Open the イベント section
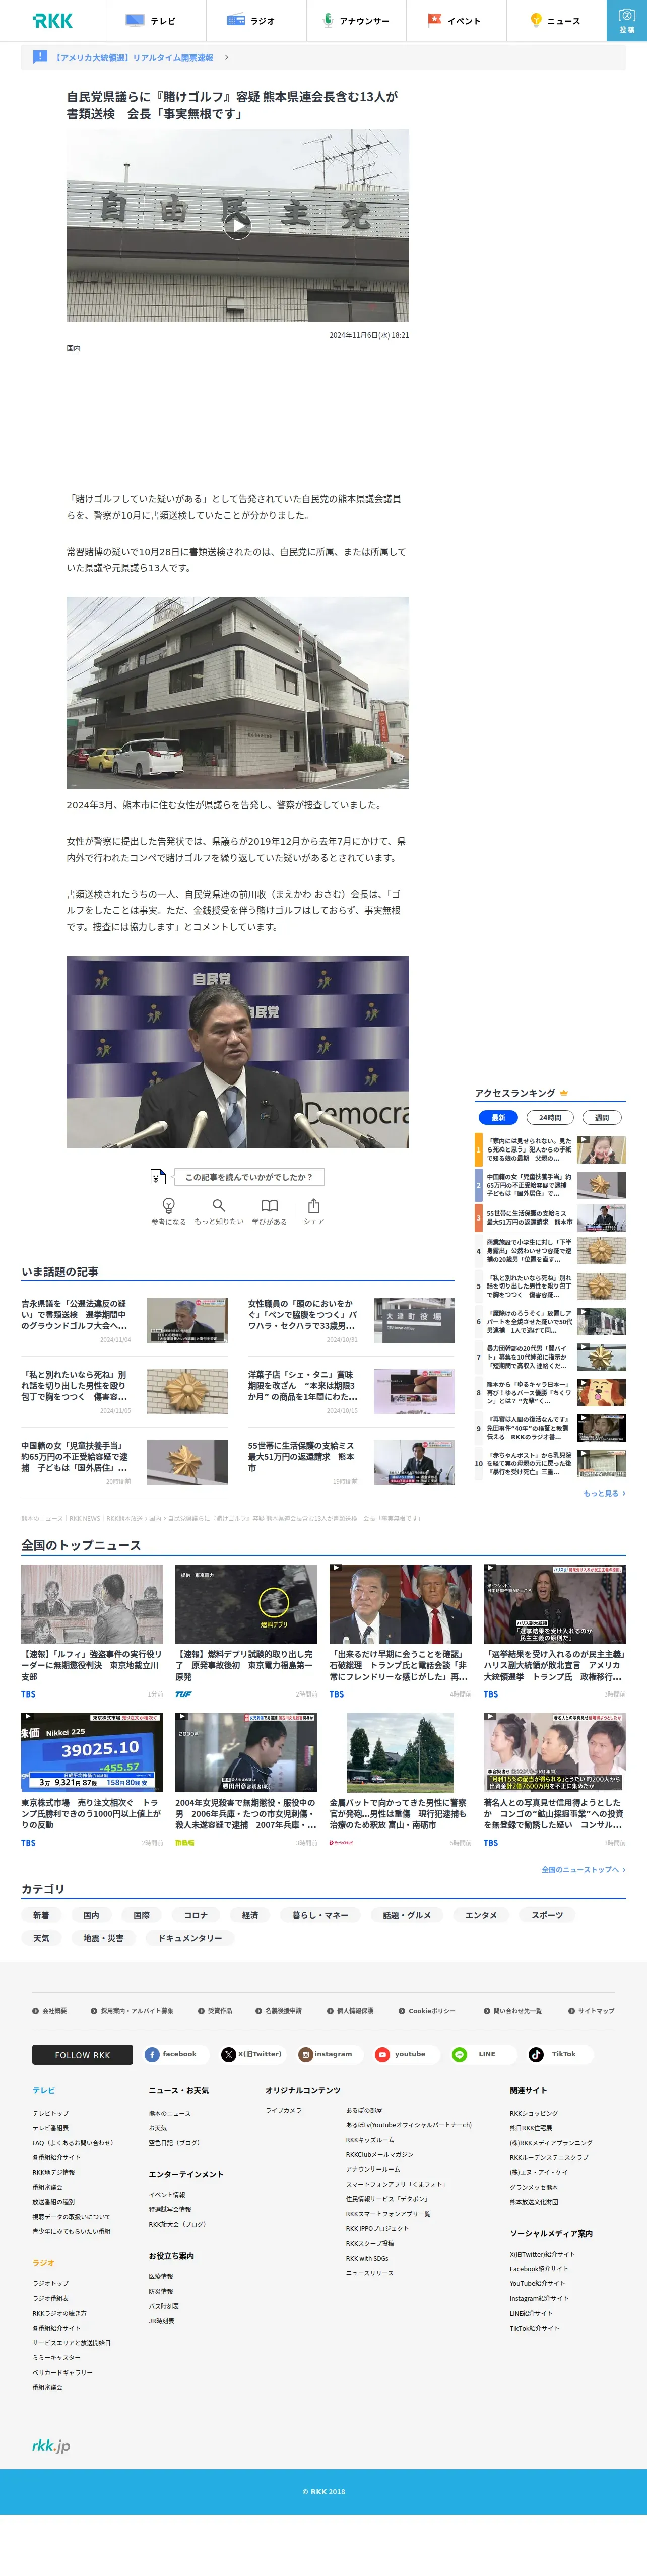Screen dimensions: 647x2576 tap(456, 20)
